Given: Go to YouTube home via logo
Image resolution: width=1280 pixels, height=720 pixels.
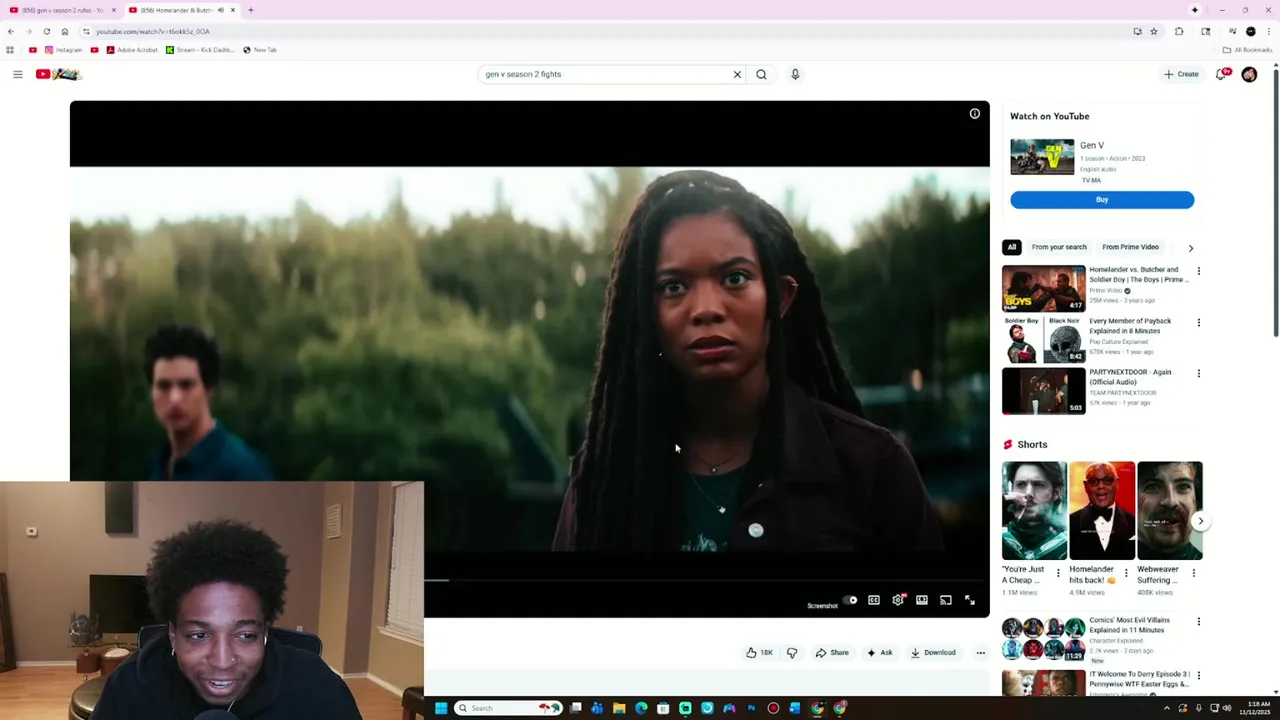Looking at the screenshot, I should click(x=58, y=74).
